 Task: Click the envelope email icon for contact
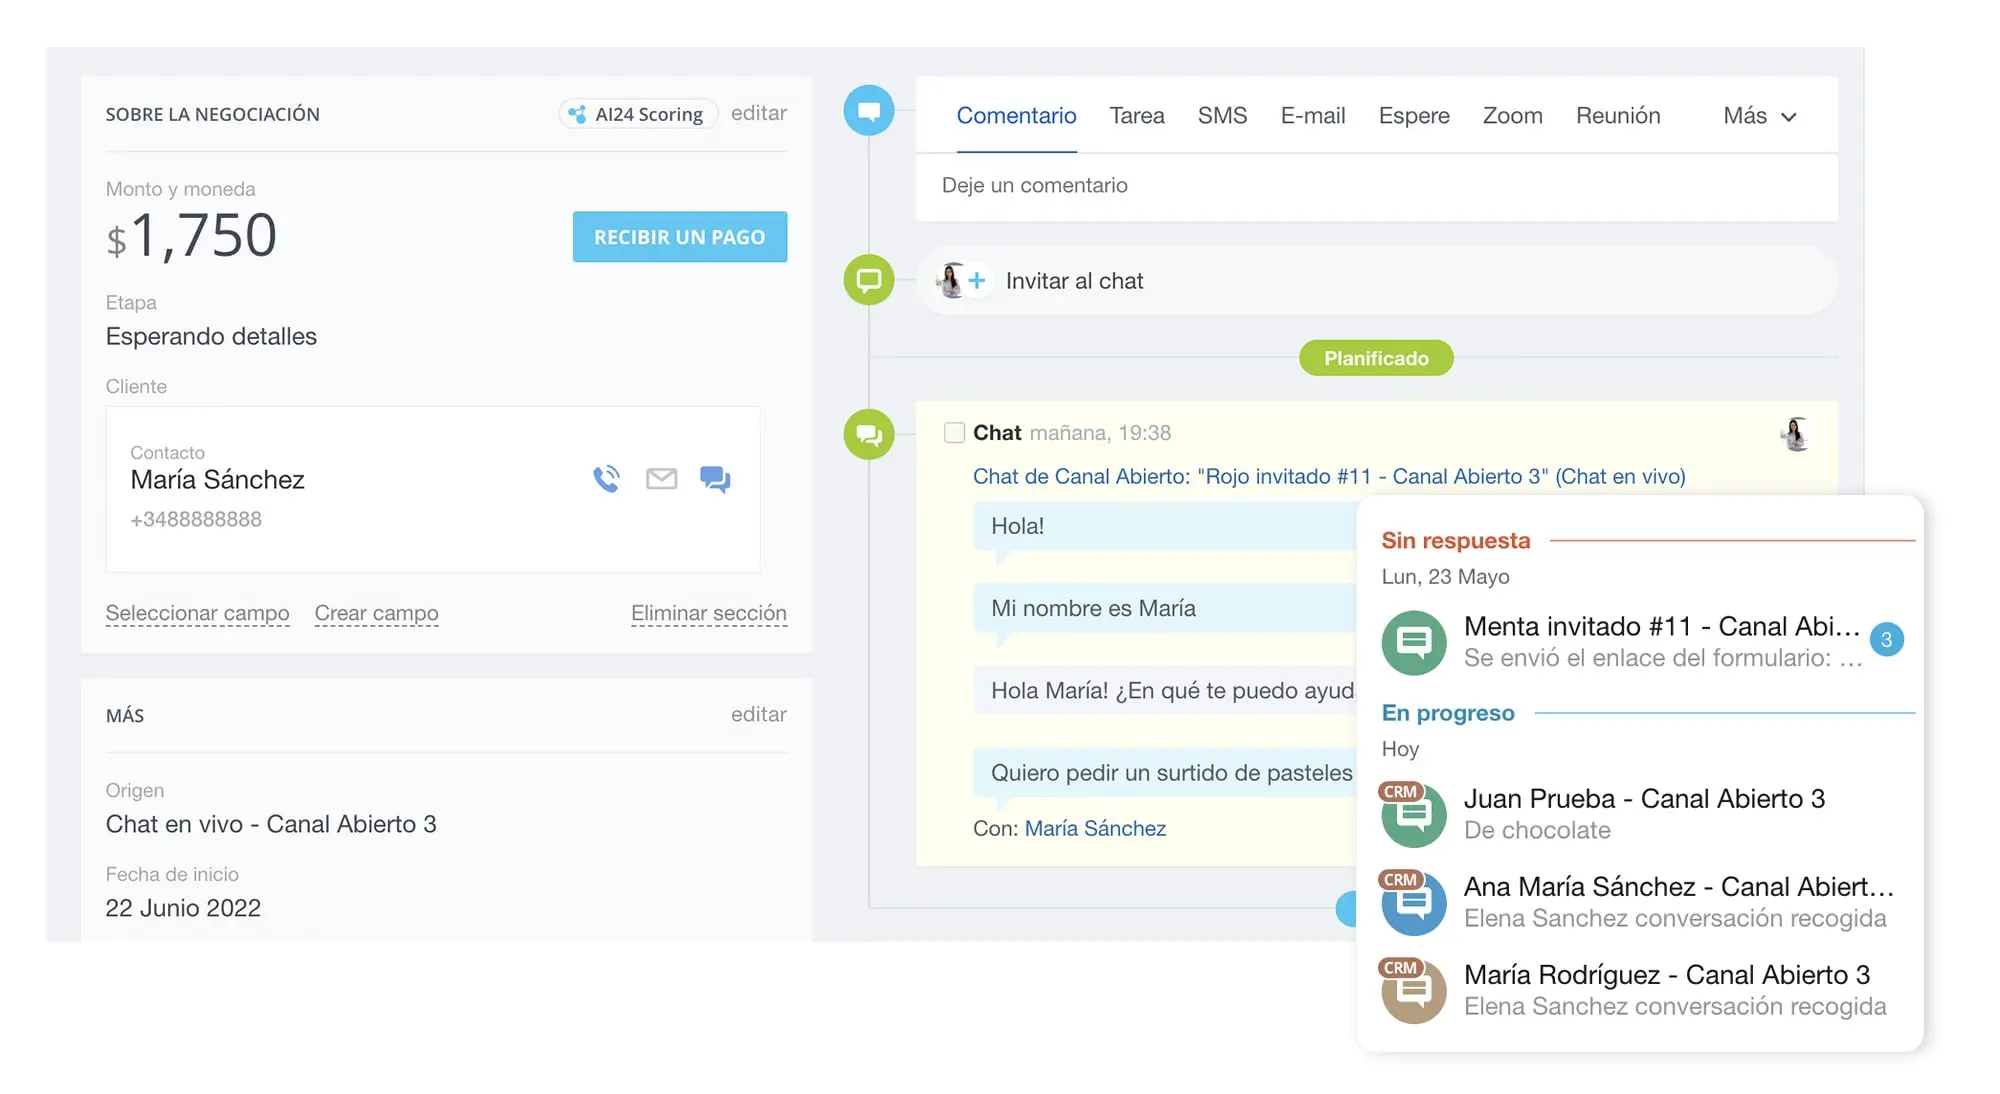tap(661, 479)
